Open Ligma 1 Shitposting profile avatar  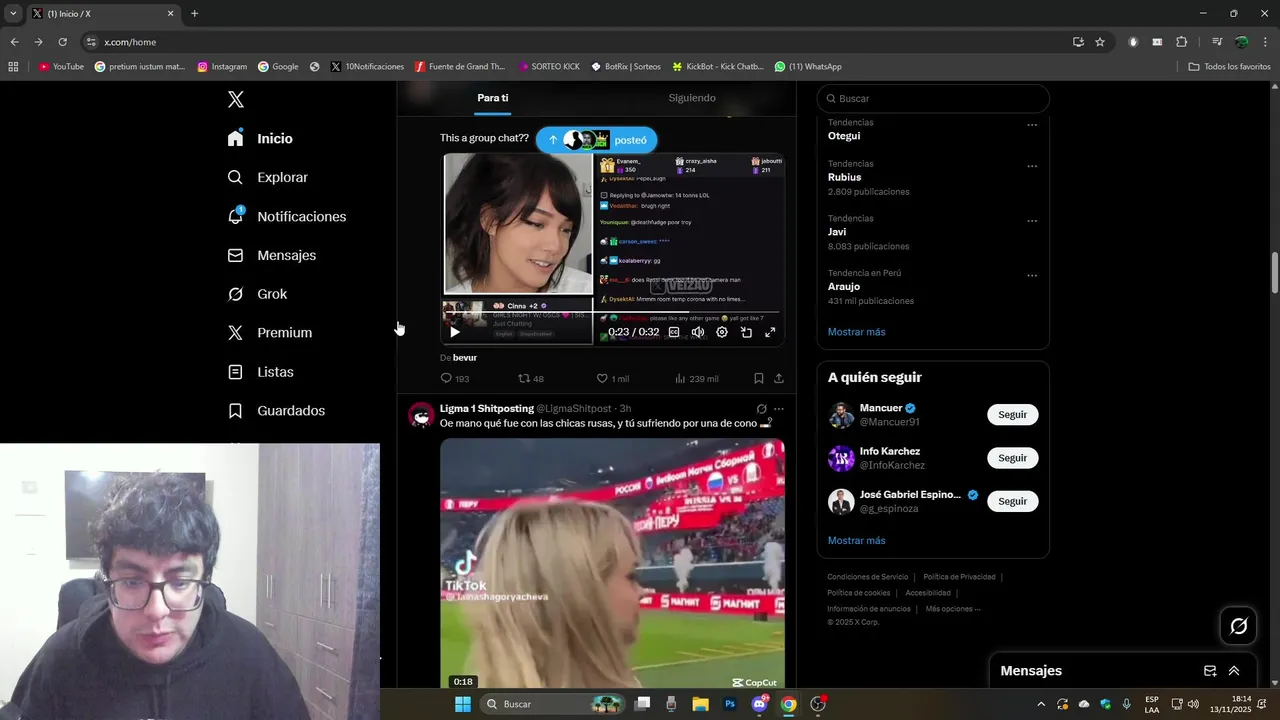pyautogui.click(x=422, y=416)
